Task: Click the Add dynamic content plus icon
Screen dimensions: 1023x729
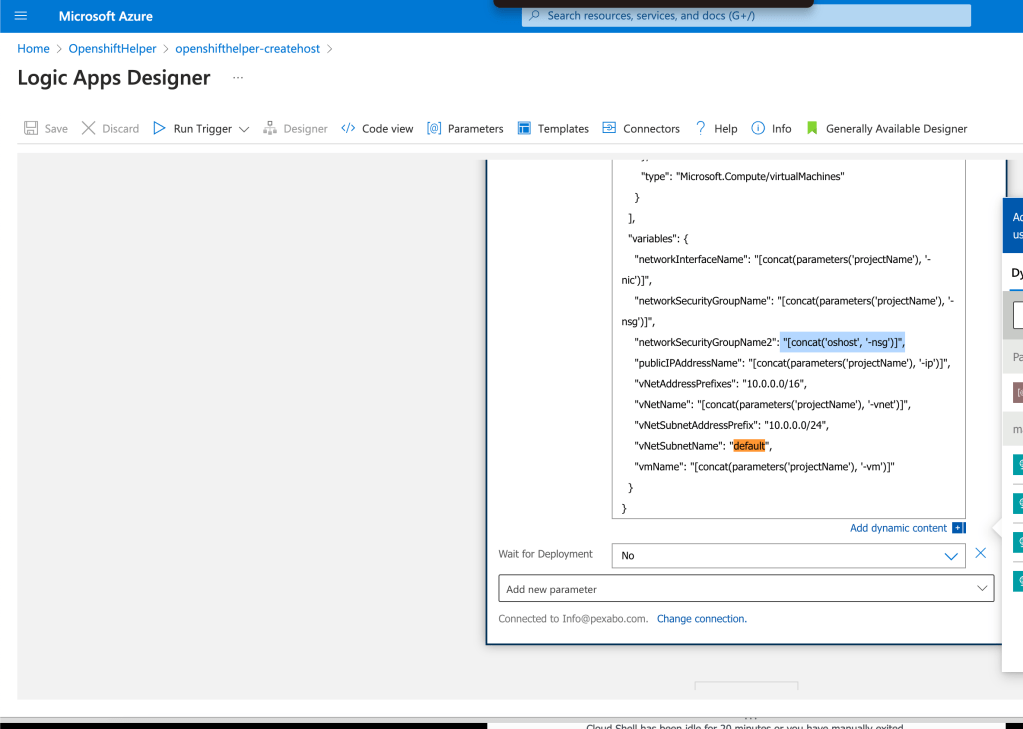Action: (958, 528)
